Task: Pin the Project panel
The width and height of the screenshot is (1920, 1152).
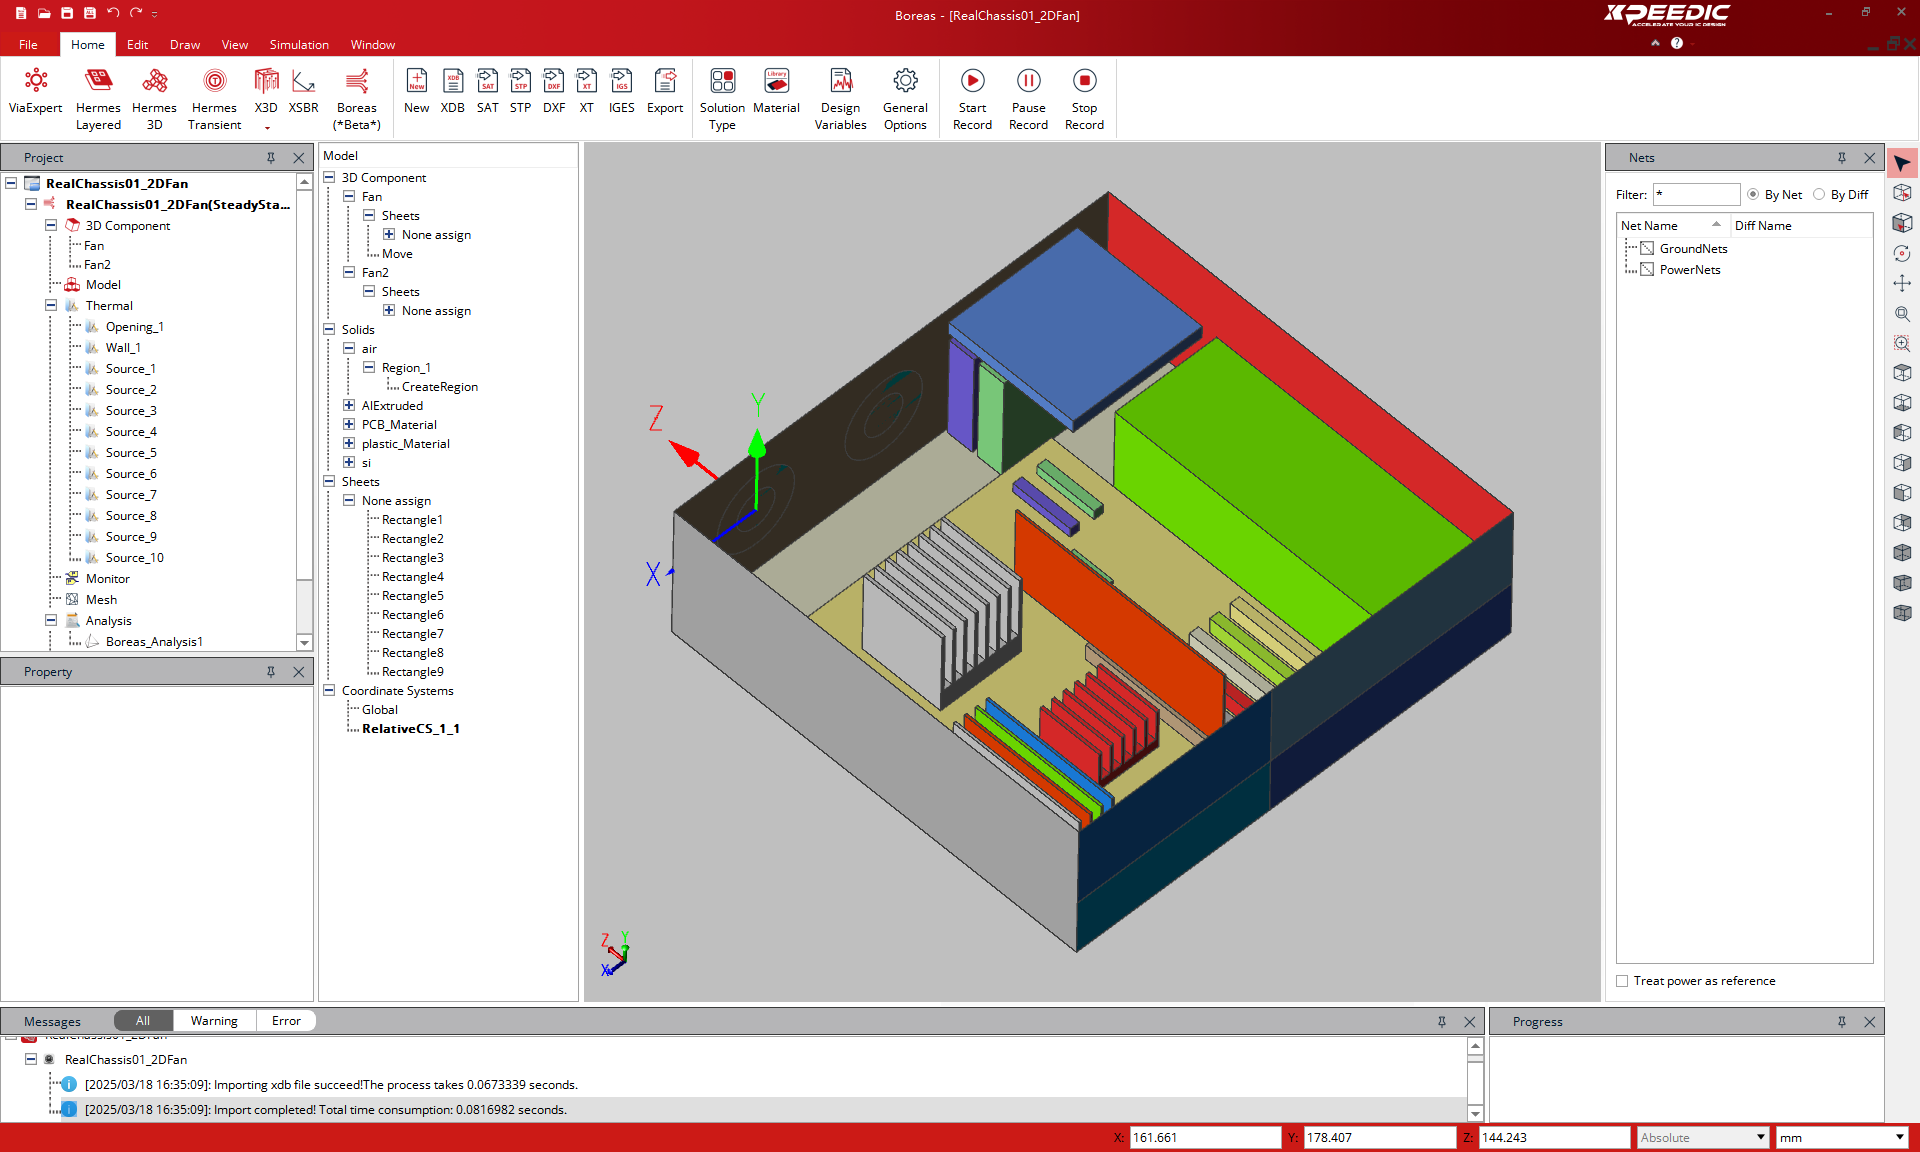Action: tap(271, 158)
